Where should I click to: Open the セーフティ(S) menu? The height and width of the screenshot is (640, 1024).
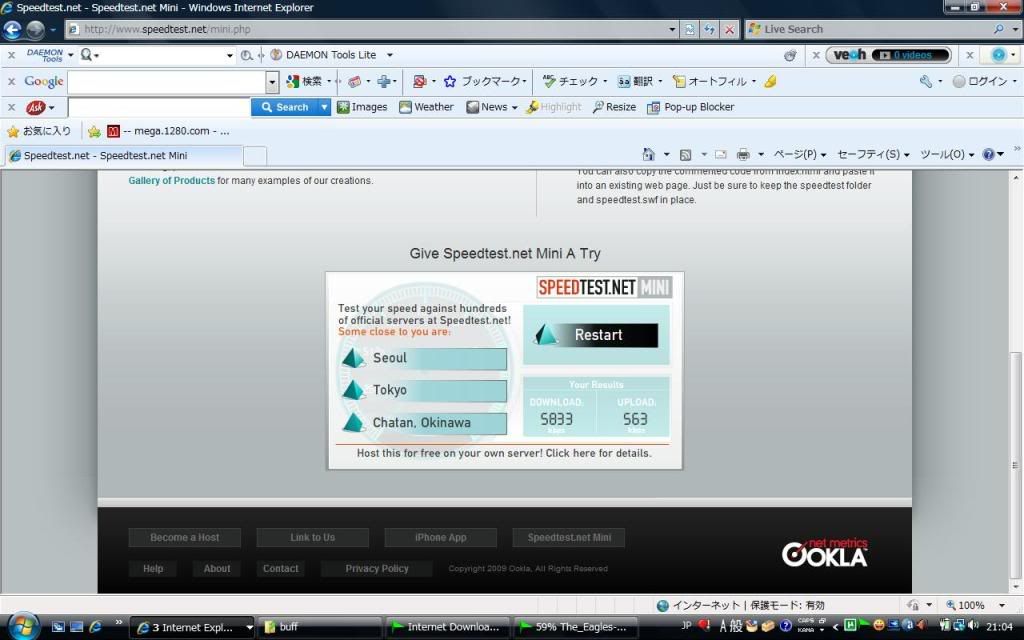point(873,155)
